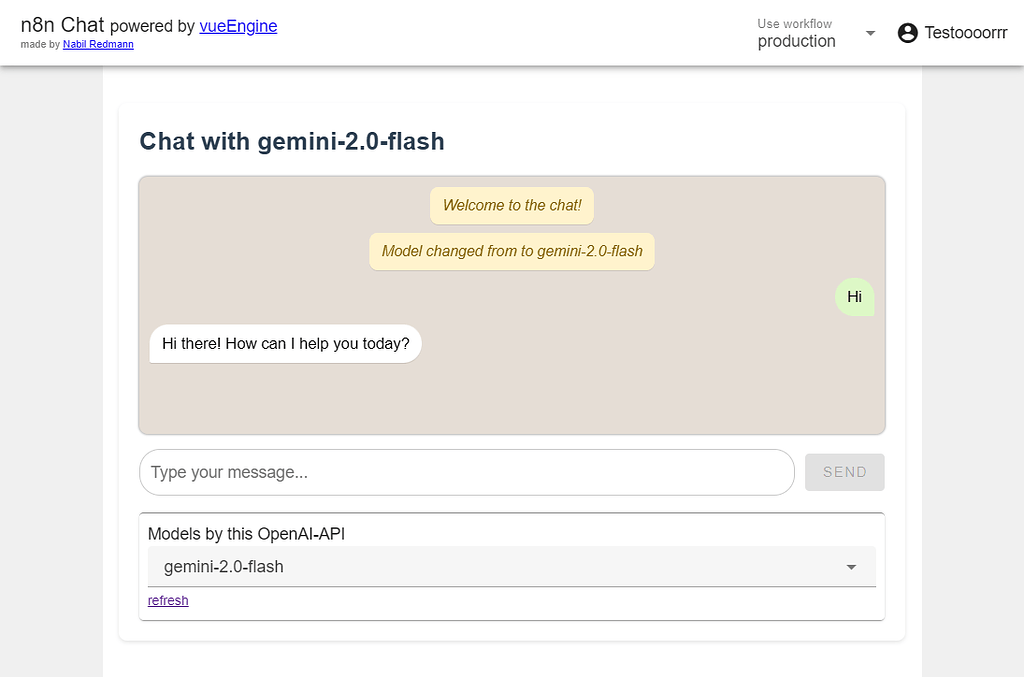
Task: Click the SEND button
Action: (x=844, y=471)
